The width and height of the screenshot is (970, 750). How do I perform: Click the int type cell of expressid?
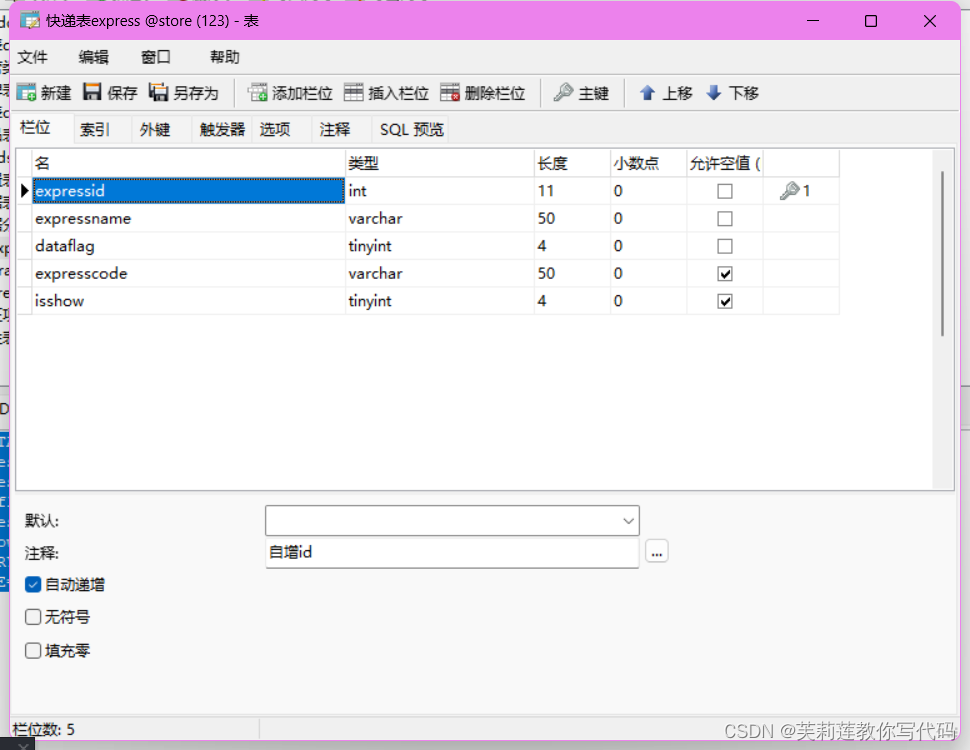(440, 191)
